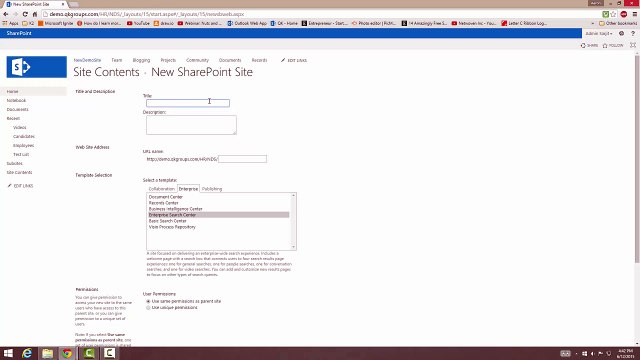Open Outlook Web App bookmark

point(247,23)
